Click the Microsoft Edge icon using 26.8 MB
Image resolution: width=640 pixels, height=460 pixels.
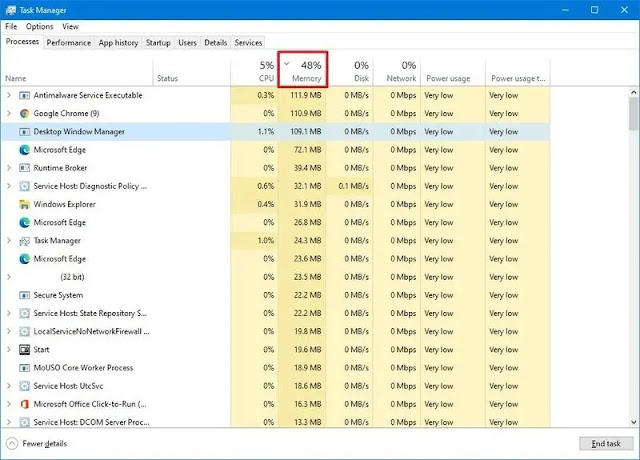[x=24, y=222]
